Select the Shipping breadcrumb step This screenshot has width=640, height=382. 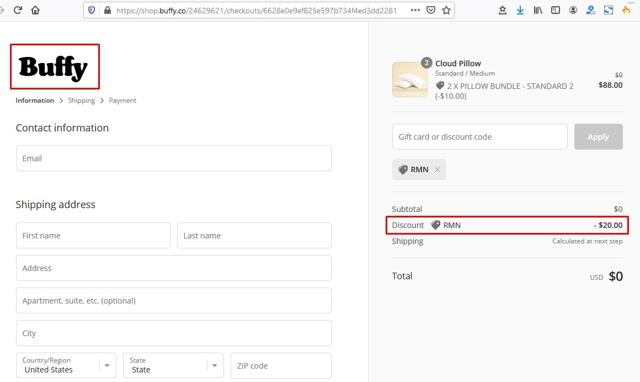click(81, 100)
